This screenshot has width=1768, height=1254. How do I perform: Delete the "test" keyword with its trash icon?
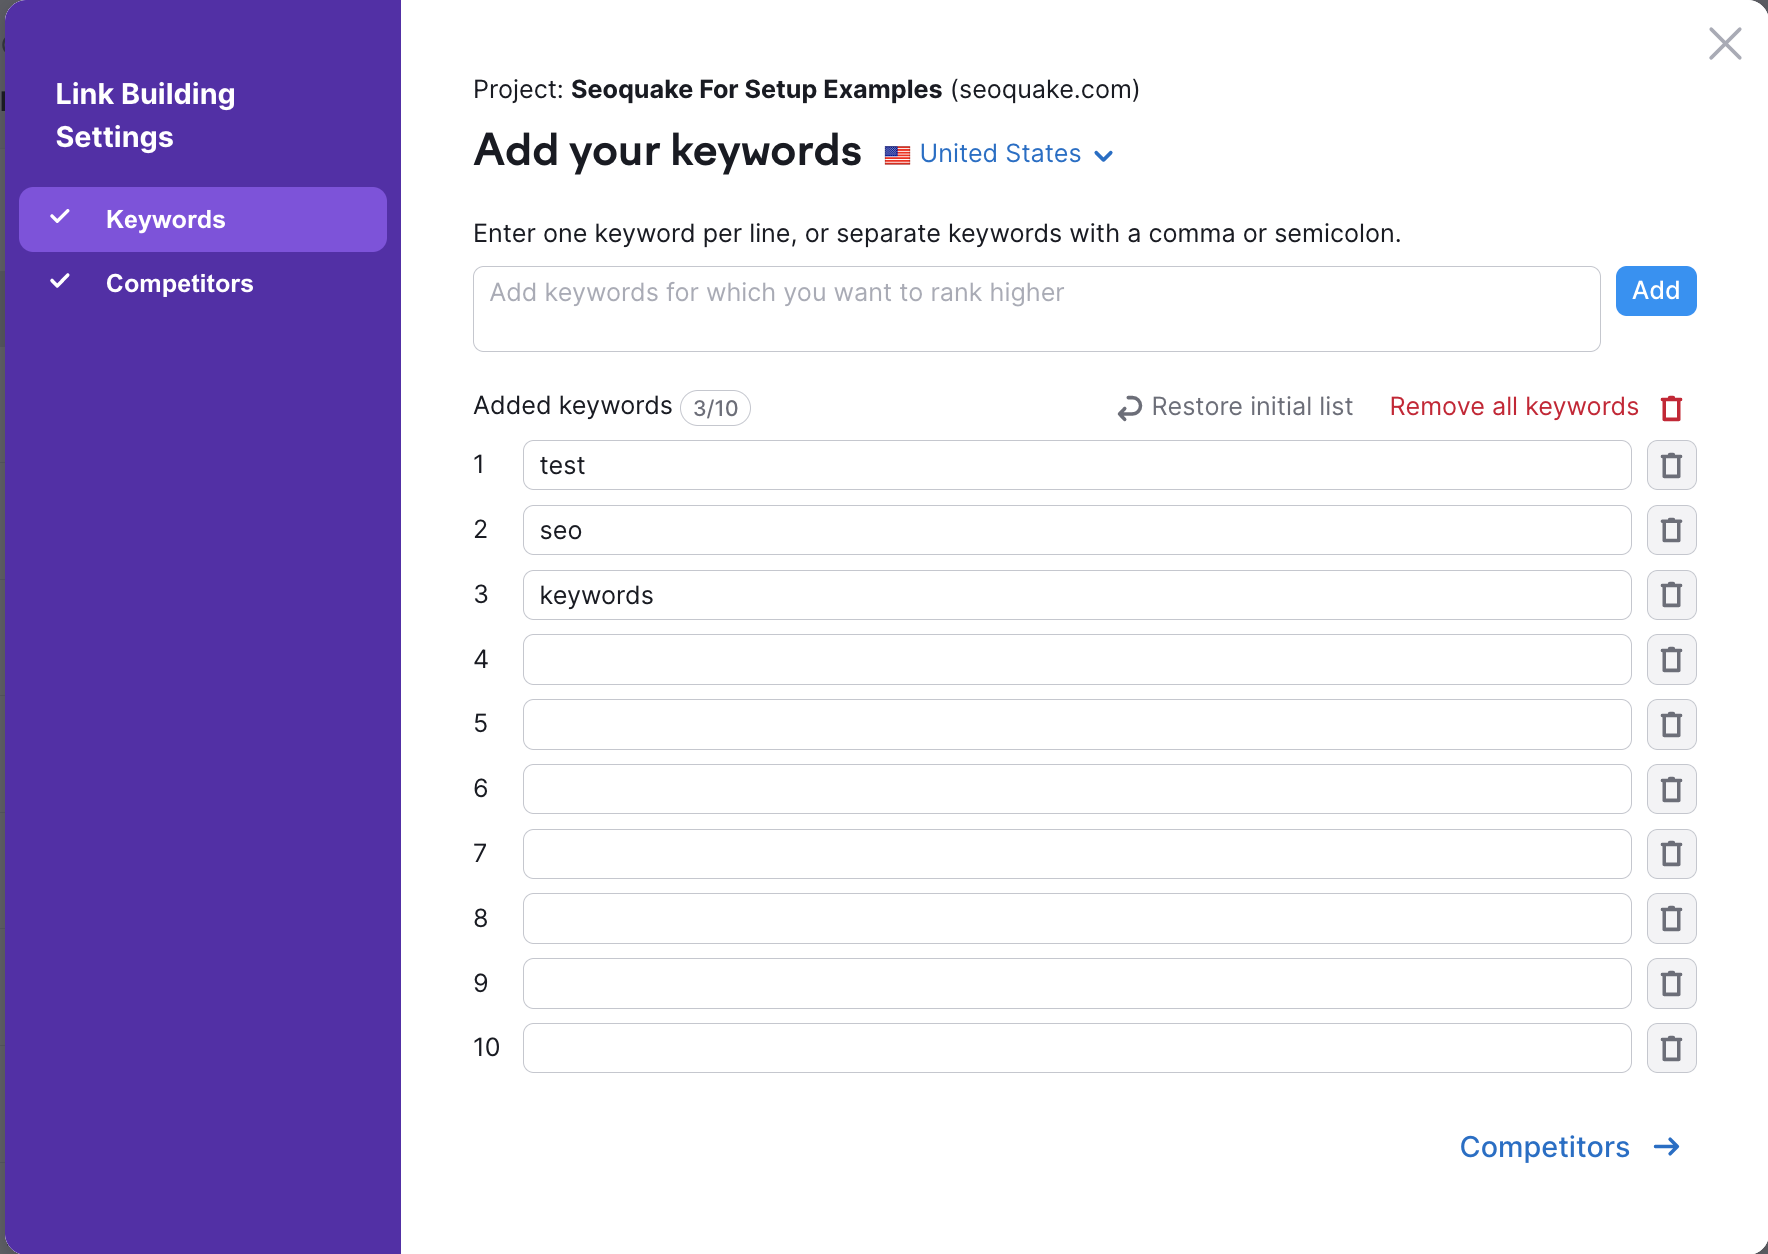coord(1671,465)
